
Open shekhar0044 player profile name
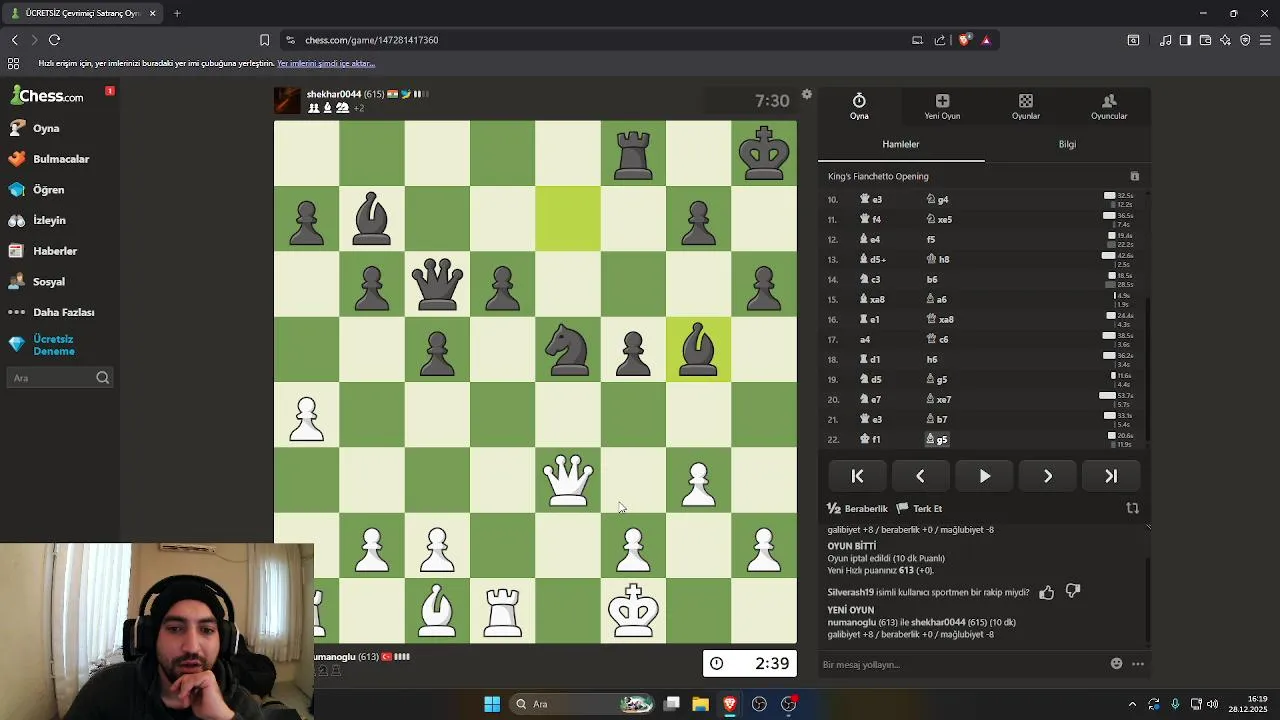334,94
